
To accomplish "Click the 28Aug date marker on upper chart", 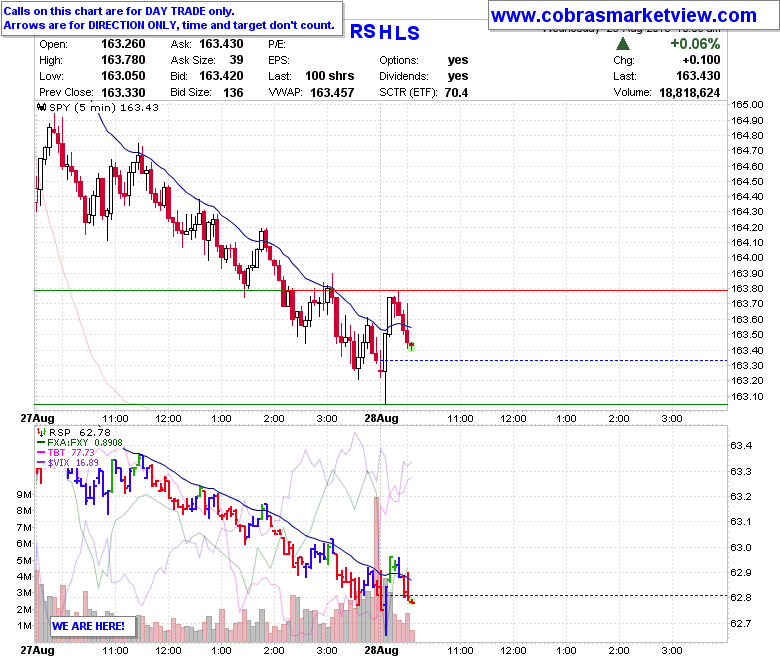I will click(381, 418).
